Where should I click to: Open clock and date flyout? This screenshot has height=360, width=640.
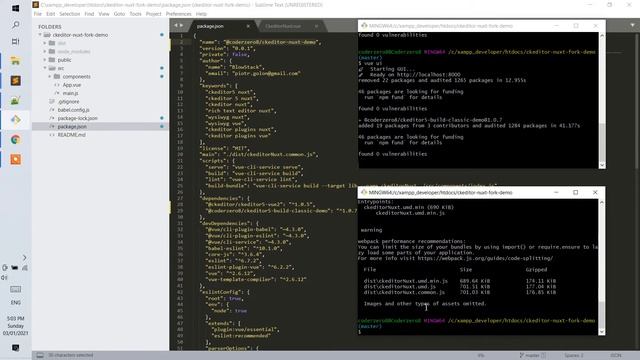click(x=16, y=326)
